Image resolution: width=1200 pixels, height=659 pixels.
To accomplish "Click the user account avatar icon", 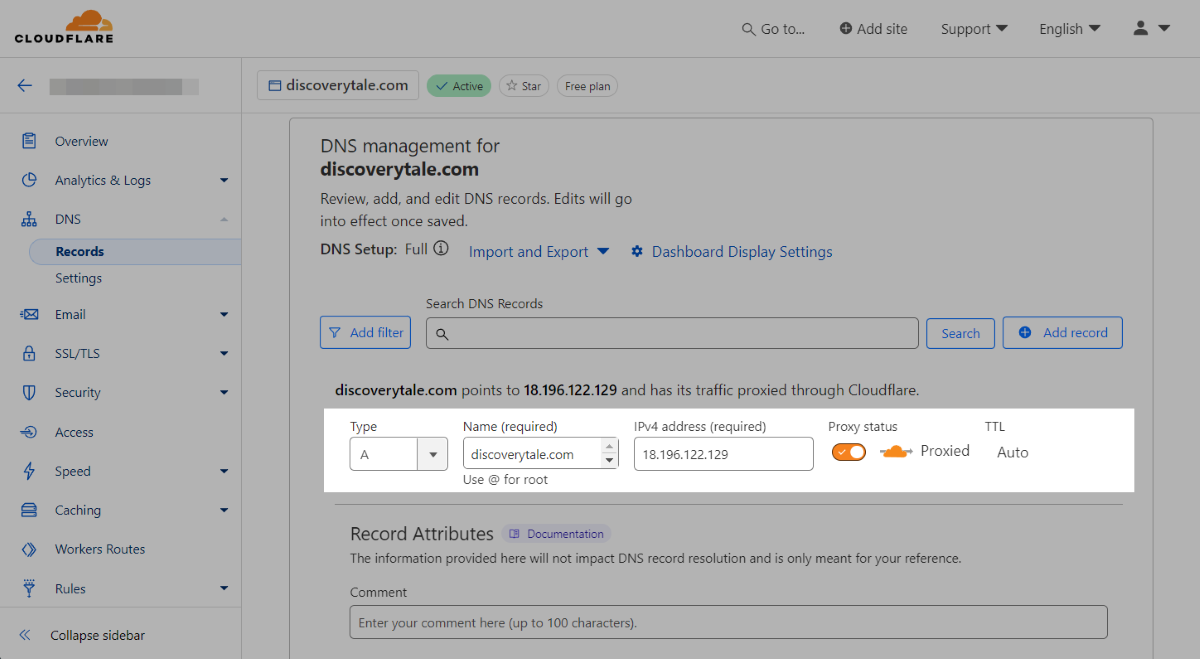I will point(1141,29).
